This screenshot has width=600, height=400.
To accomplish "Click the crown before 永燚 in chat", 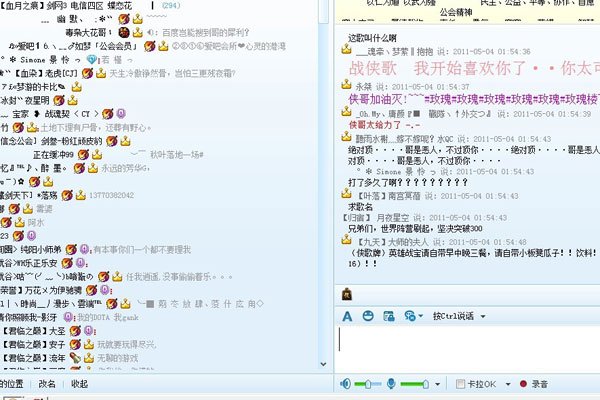I will tap(346, 85).
